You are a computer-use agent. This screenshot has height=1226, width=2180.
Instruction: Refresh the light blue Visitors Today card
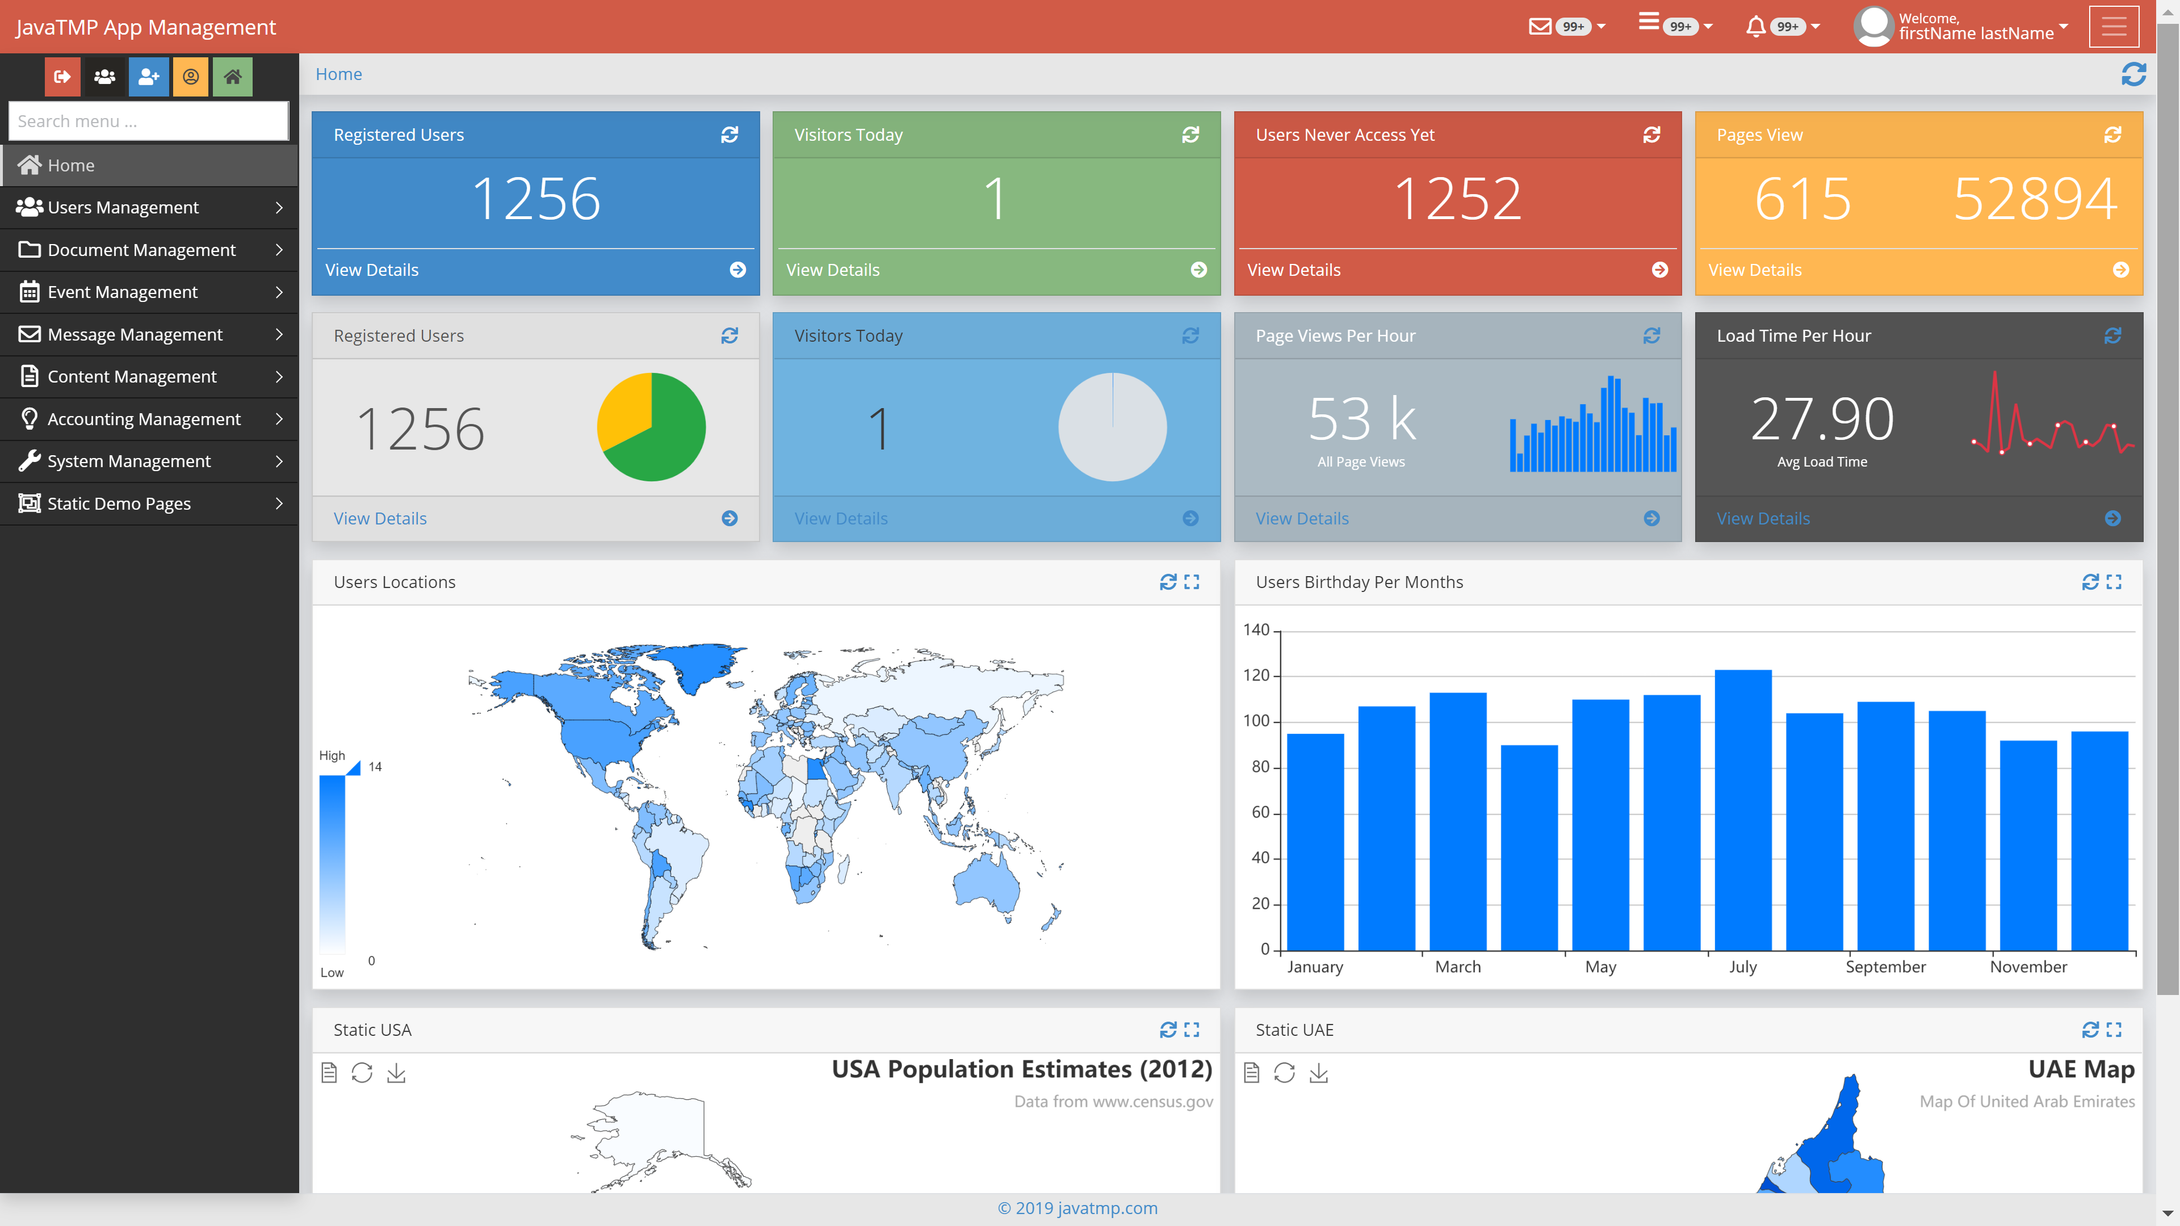[1191, 336]
